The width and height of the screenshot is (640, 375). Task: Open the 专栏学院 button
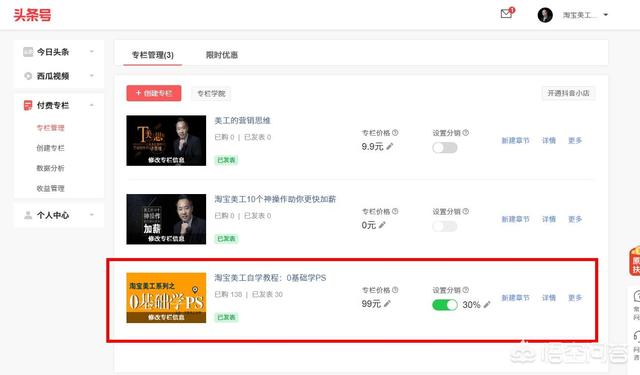(211, 93)
